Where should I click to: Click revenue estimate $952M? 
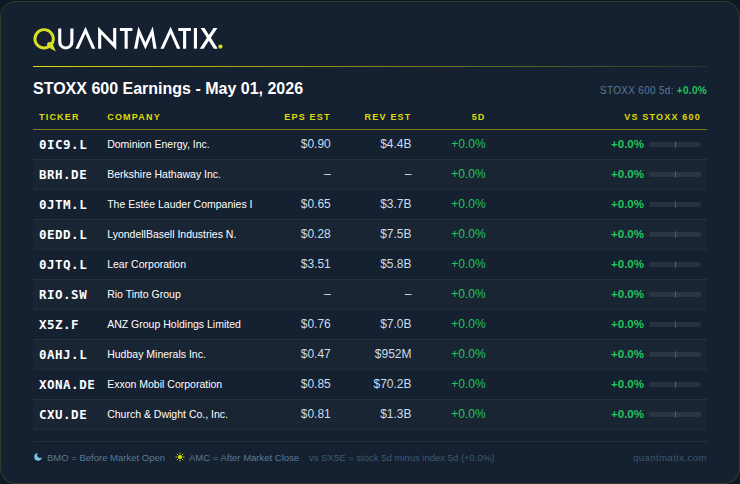(x=393, y=354)
